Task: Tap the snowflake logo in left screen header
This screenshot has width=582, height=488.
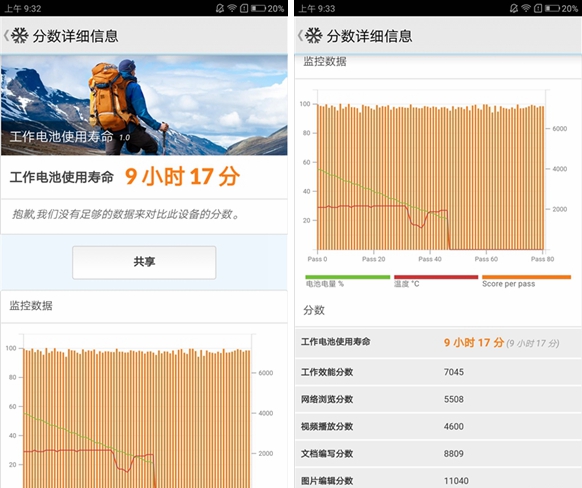Action: [20, 36]
